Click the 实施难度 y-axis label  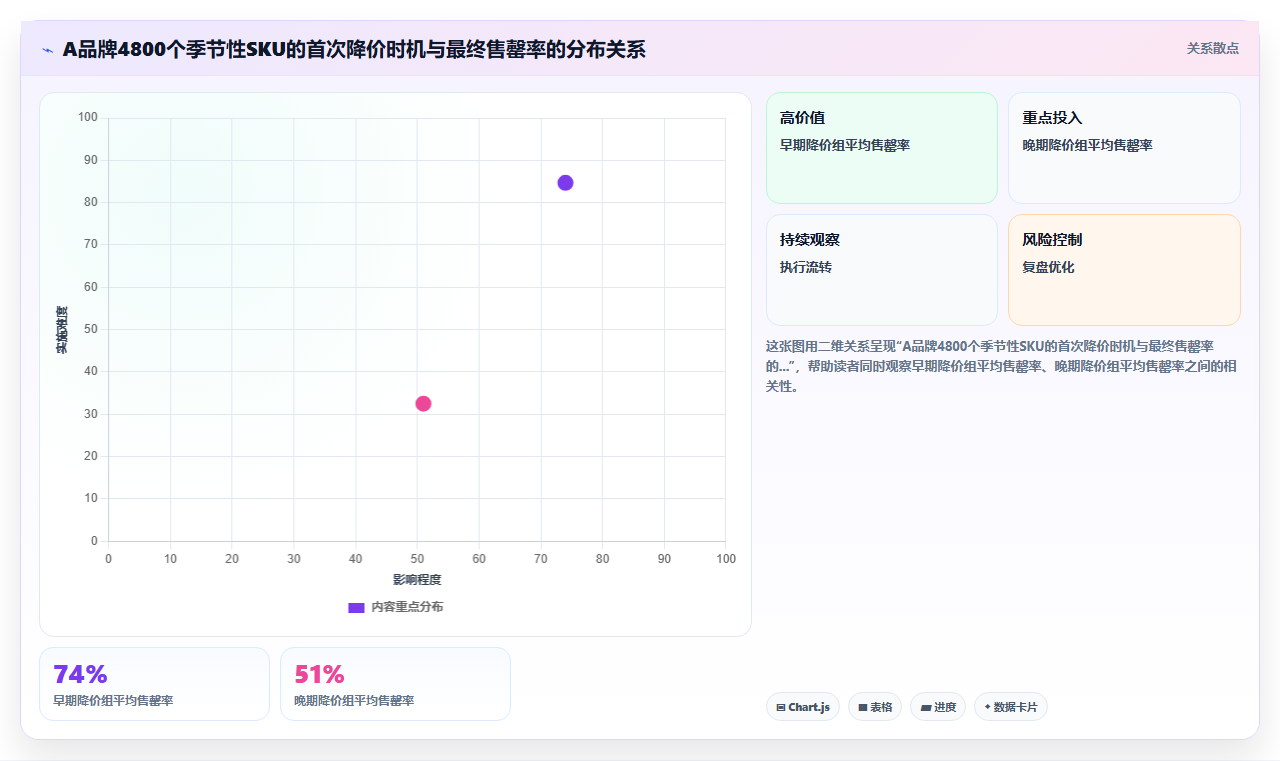coord(62,330)
